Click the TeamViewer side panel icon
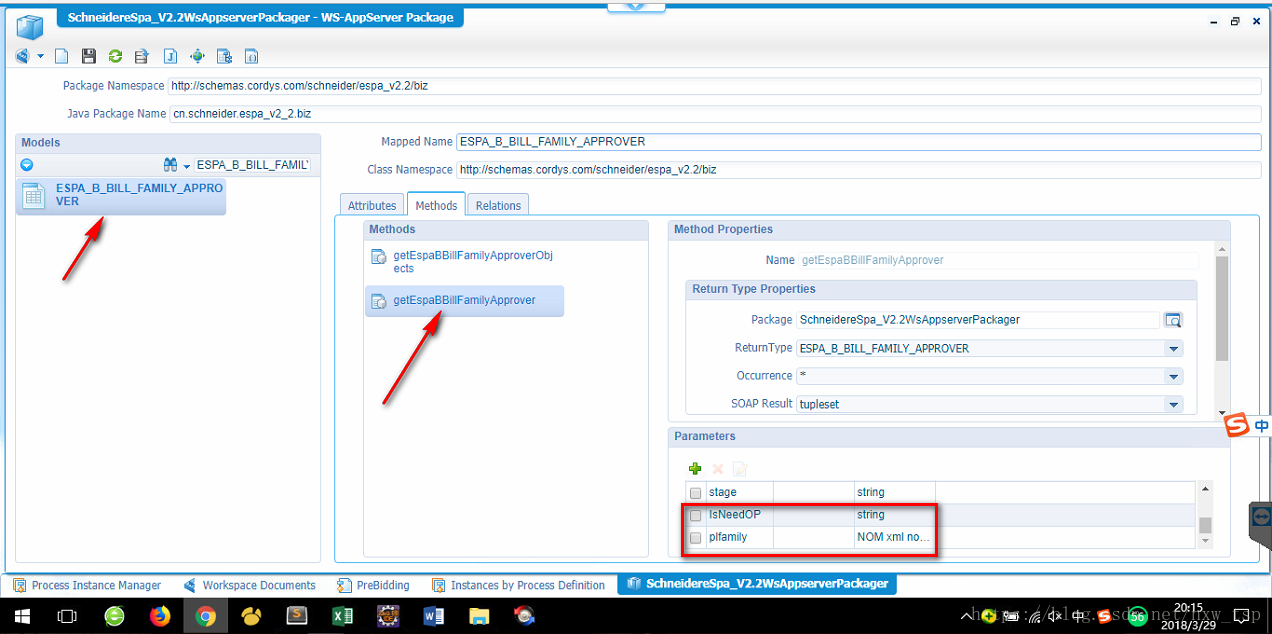The width and height of the screenshot is (1272, 634). pyautogui.click(x=1261, y=516)
